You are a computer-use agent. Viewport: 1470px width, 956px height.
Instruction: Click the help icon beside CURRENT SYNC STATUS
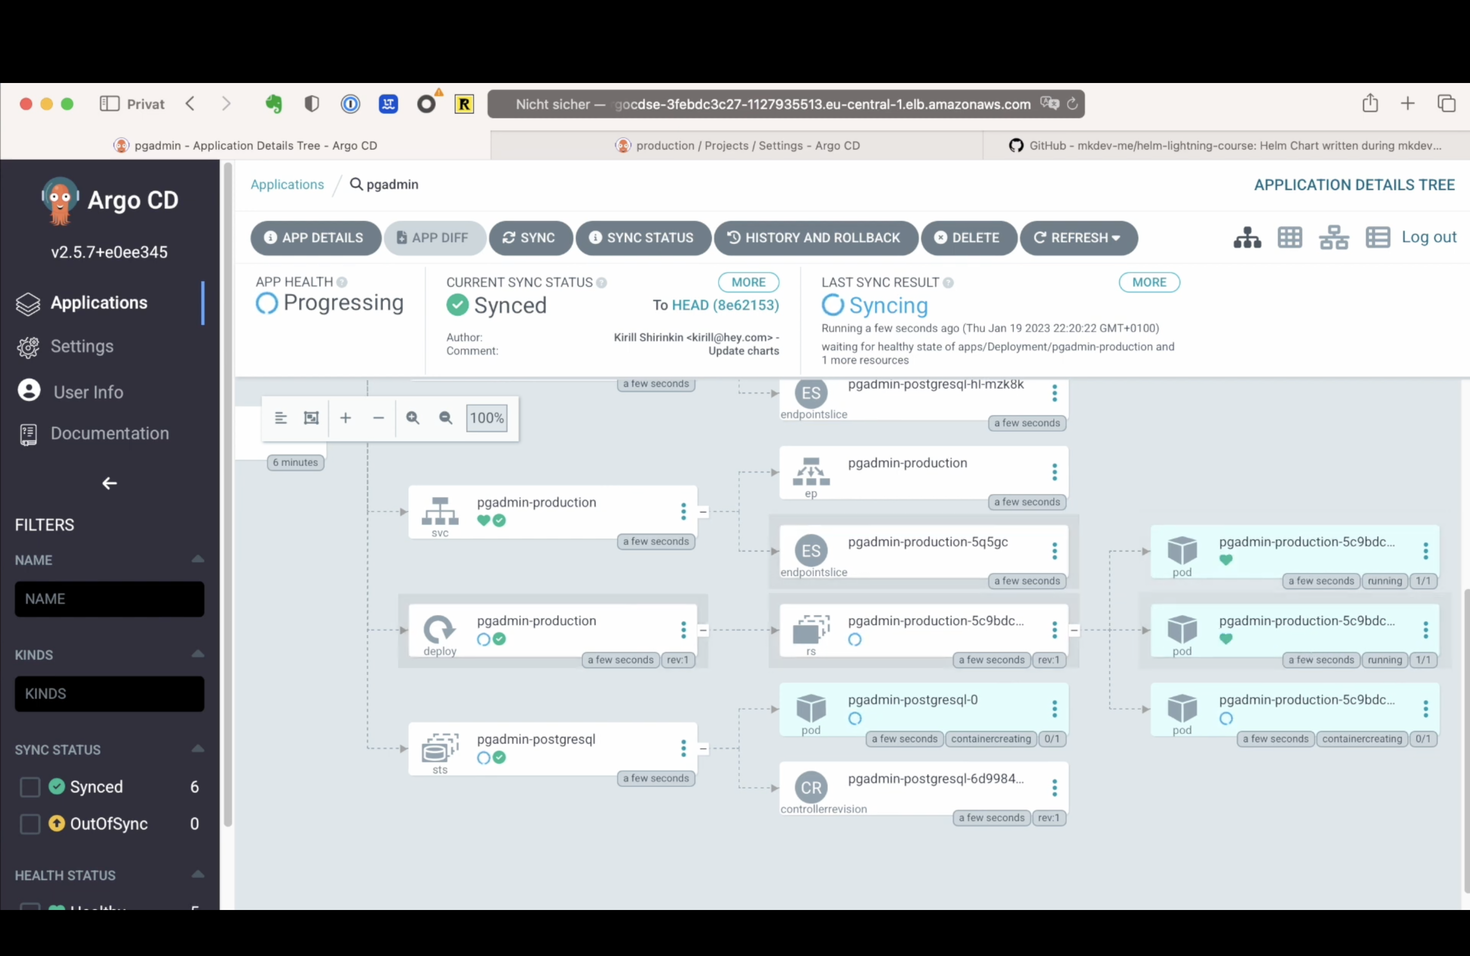[x=601, y=283]
